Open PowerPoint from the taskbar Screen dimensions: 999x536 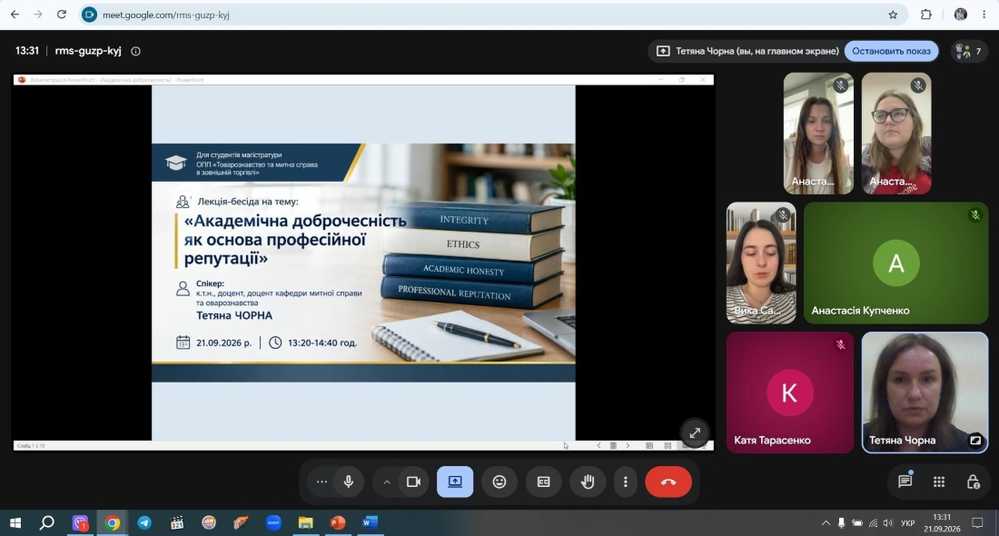(x=338, y=523)
